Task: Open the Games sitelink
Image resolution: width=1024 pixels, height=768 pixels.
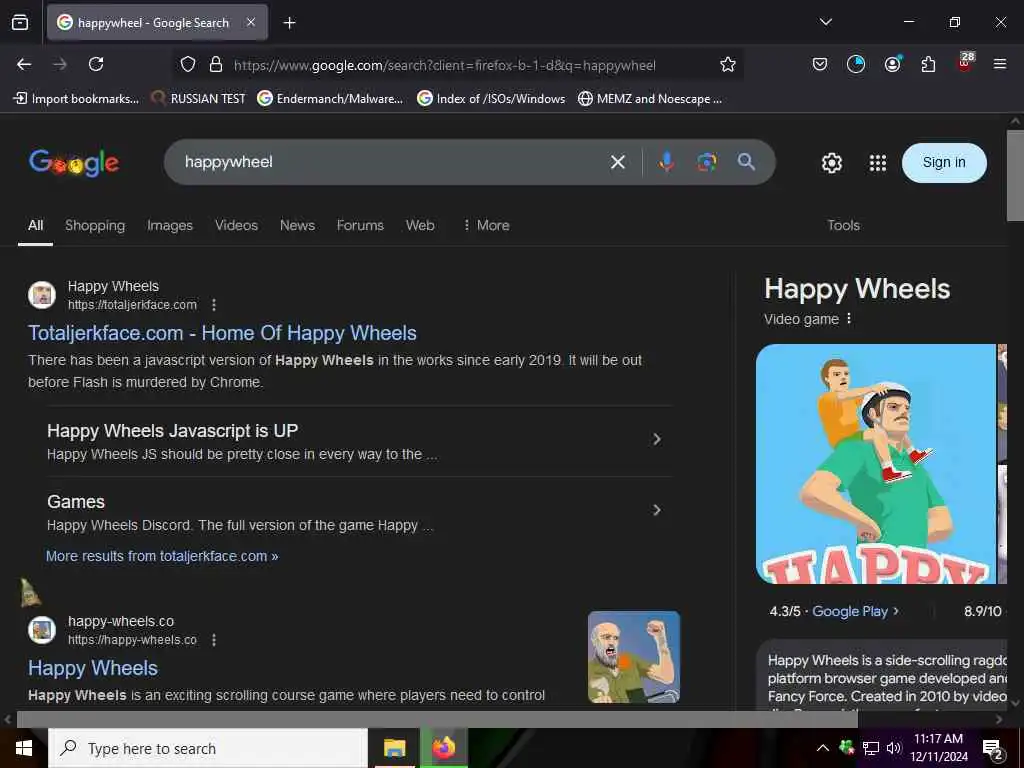Action: coord(76,502)
